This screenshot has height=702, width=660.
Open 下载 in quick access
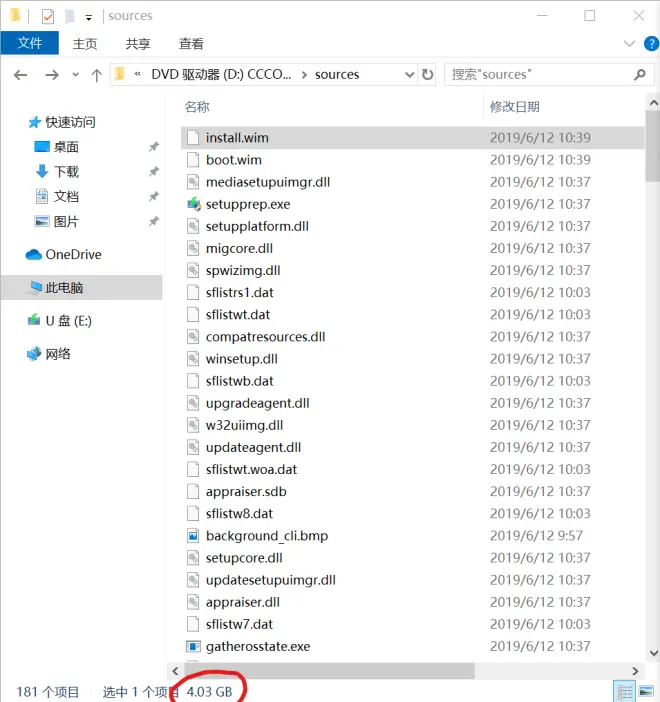pyautogui.click(x=57, y=171)
